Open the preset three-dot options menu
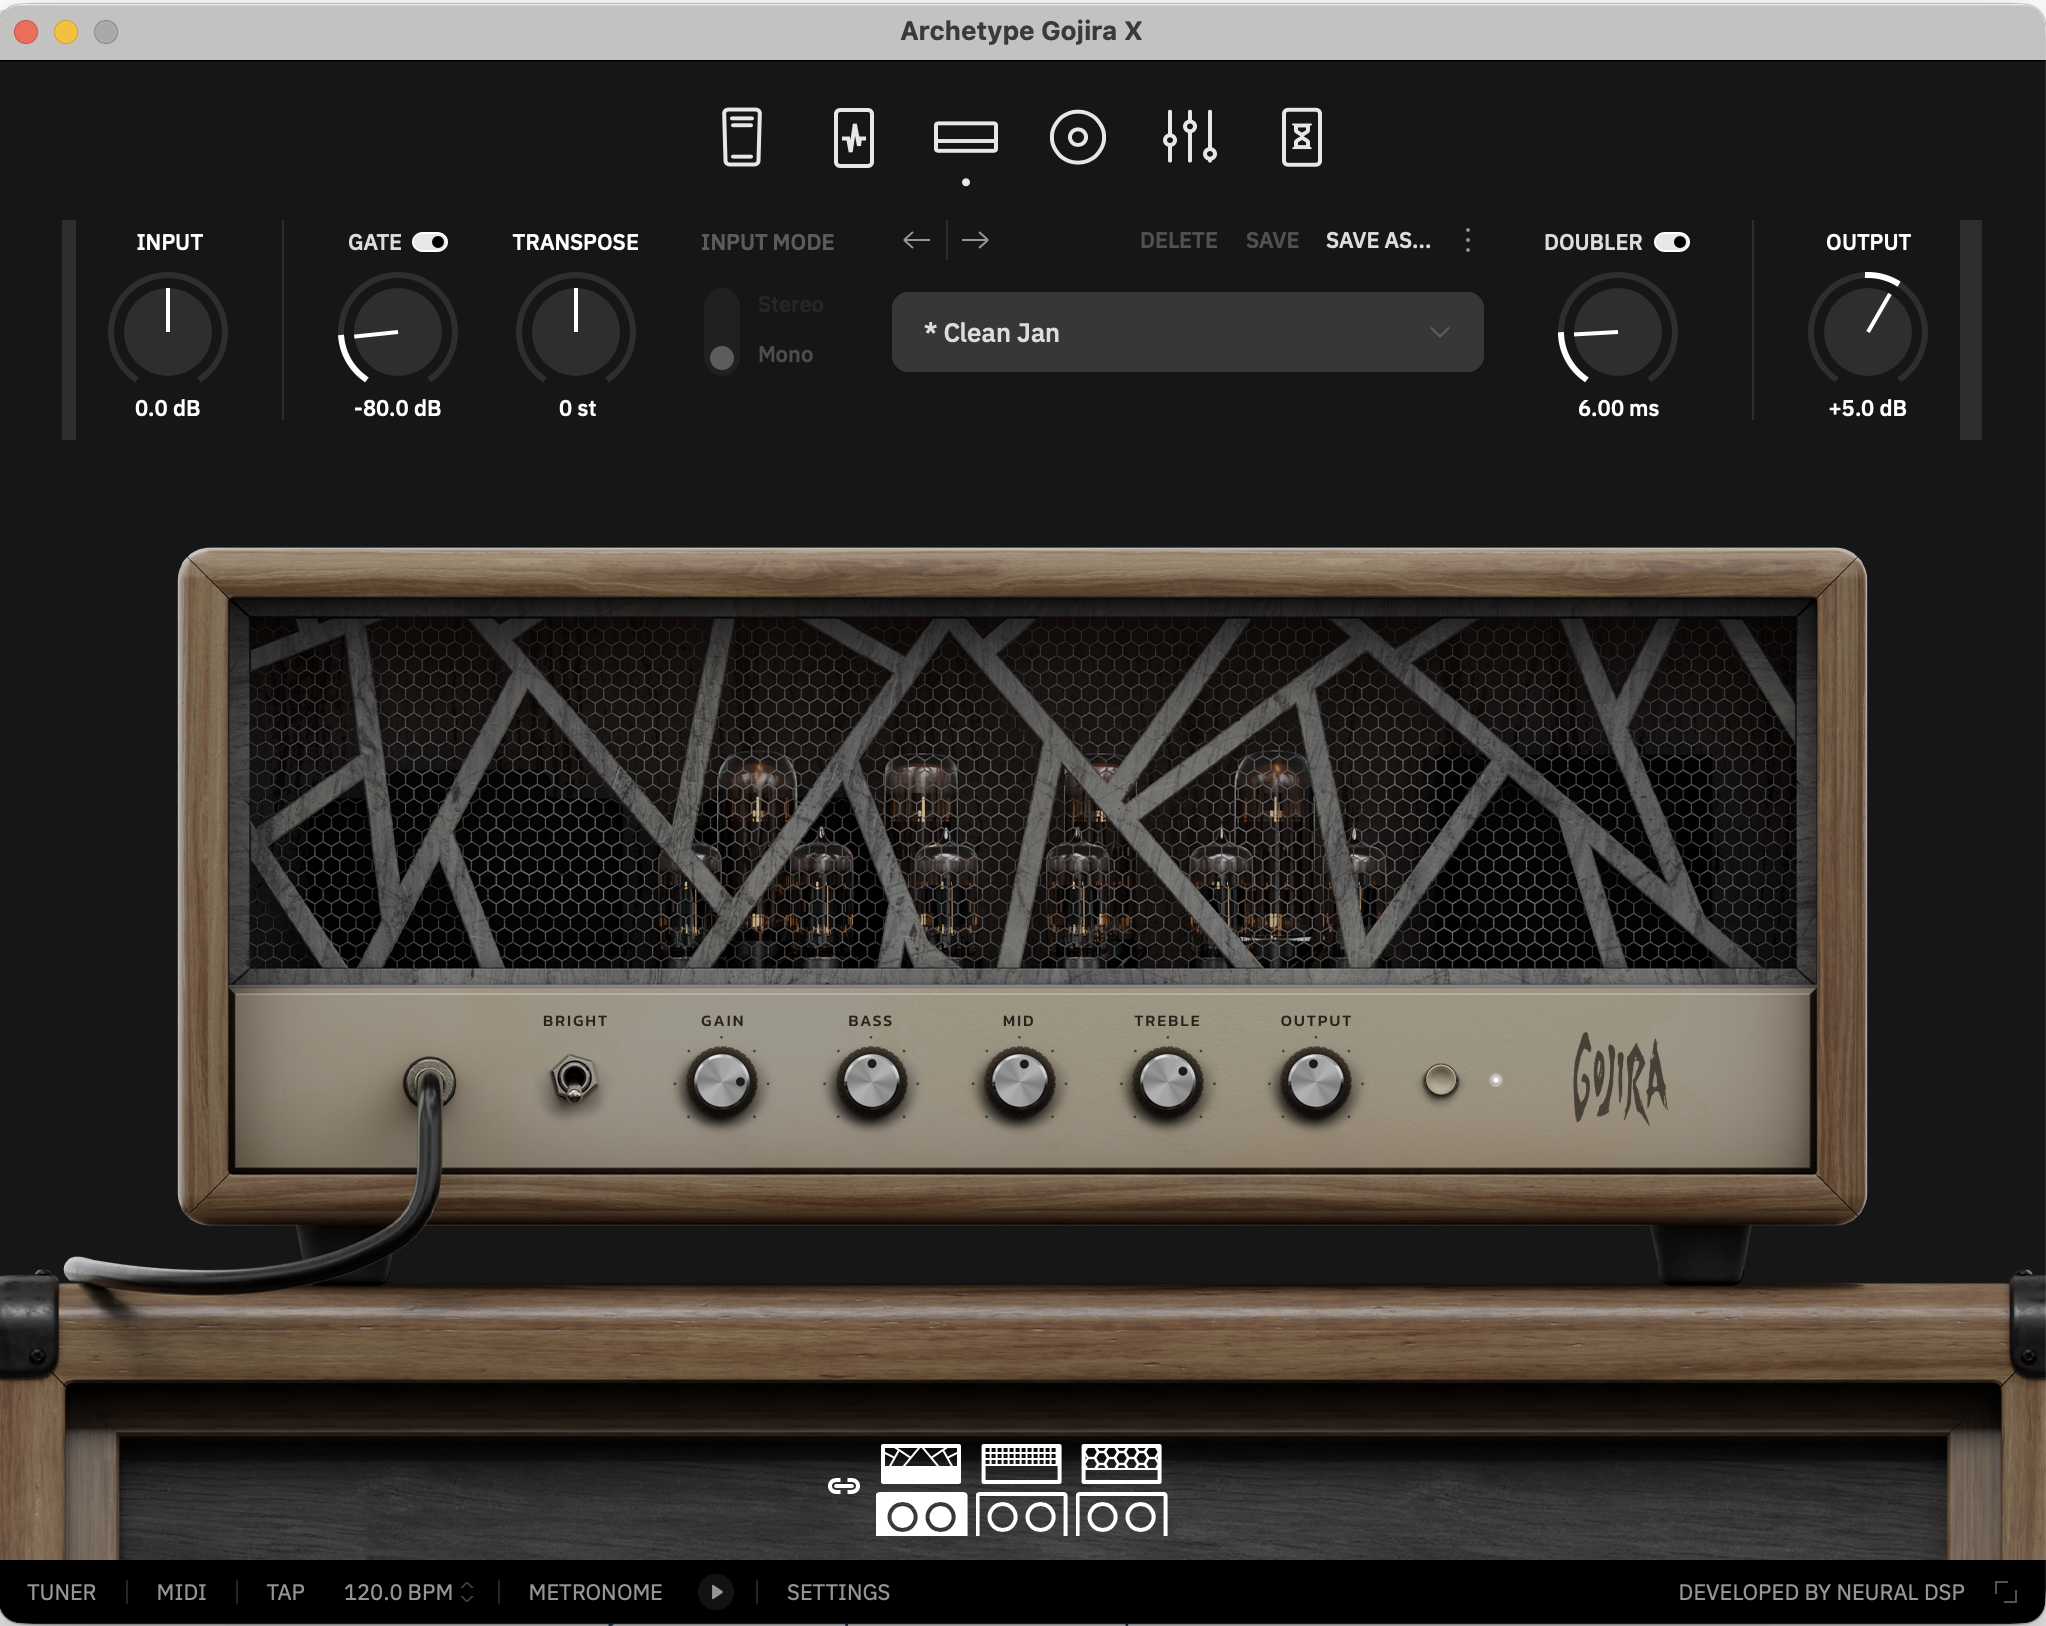The height and width of the screenshot is (1626, 2046). click(1468, 240)
